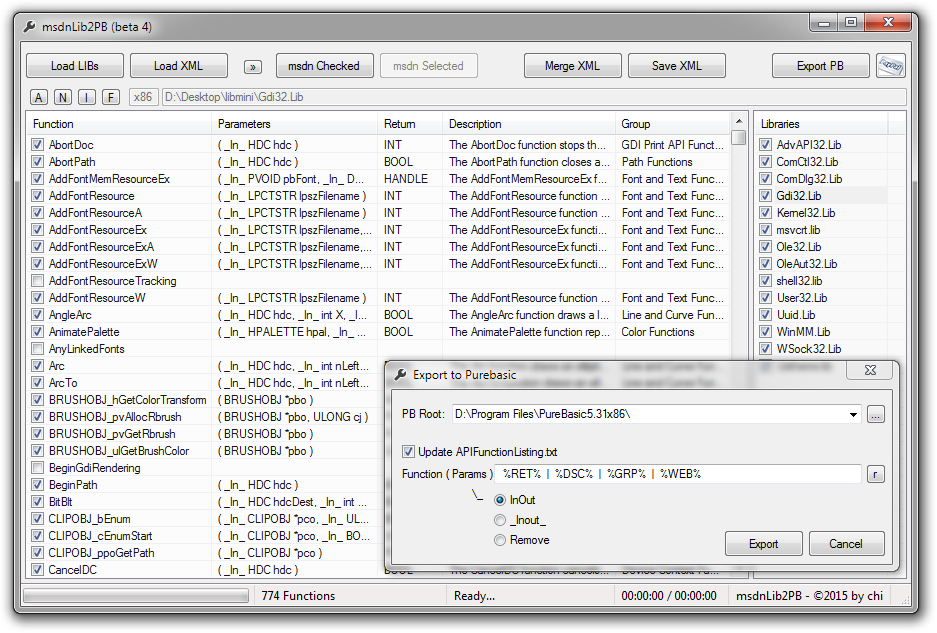The width and height of the screenshot is (937, 633).
Task: Click the eraser icon button beside Export PB
Action: point(890,66)
